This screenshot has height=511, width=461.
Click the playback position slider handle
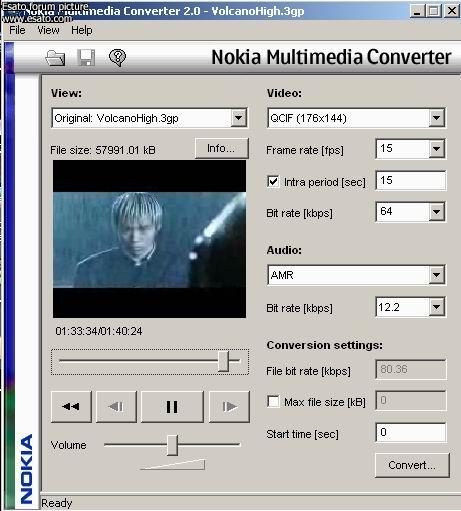tap(224, 361)
